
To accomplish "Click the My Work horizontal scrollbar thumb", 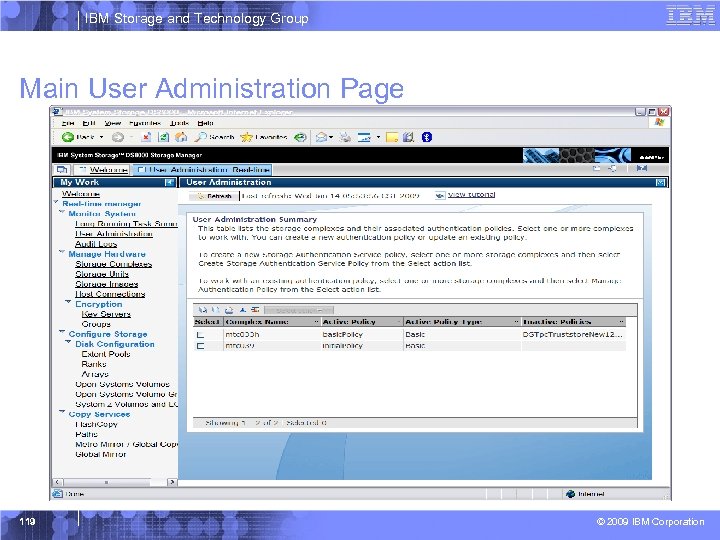I will pos(107,482).
